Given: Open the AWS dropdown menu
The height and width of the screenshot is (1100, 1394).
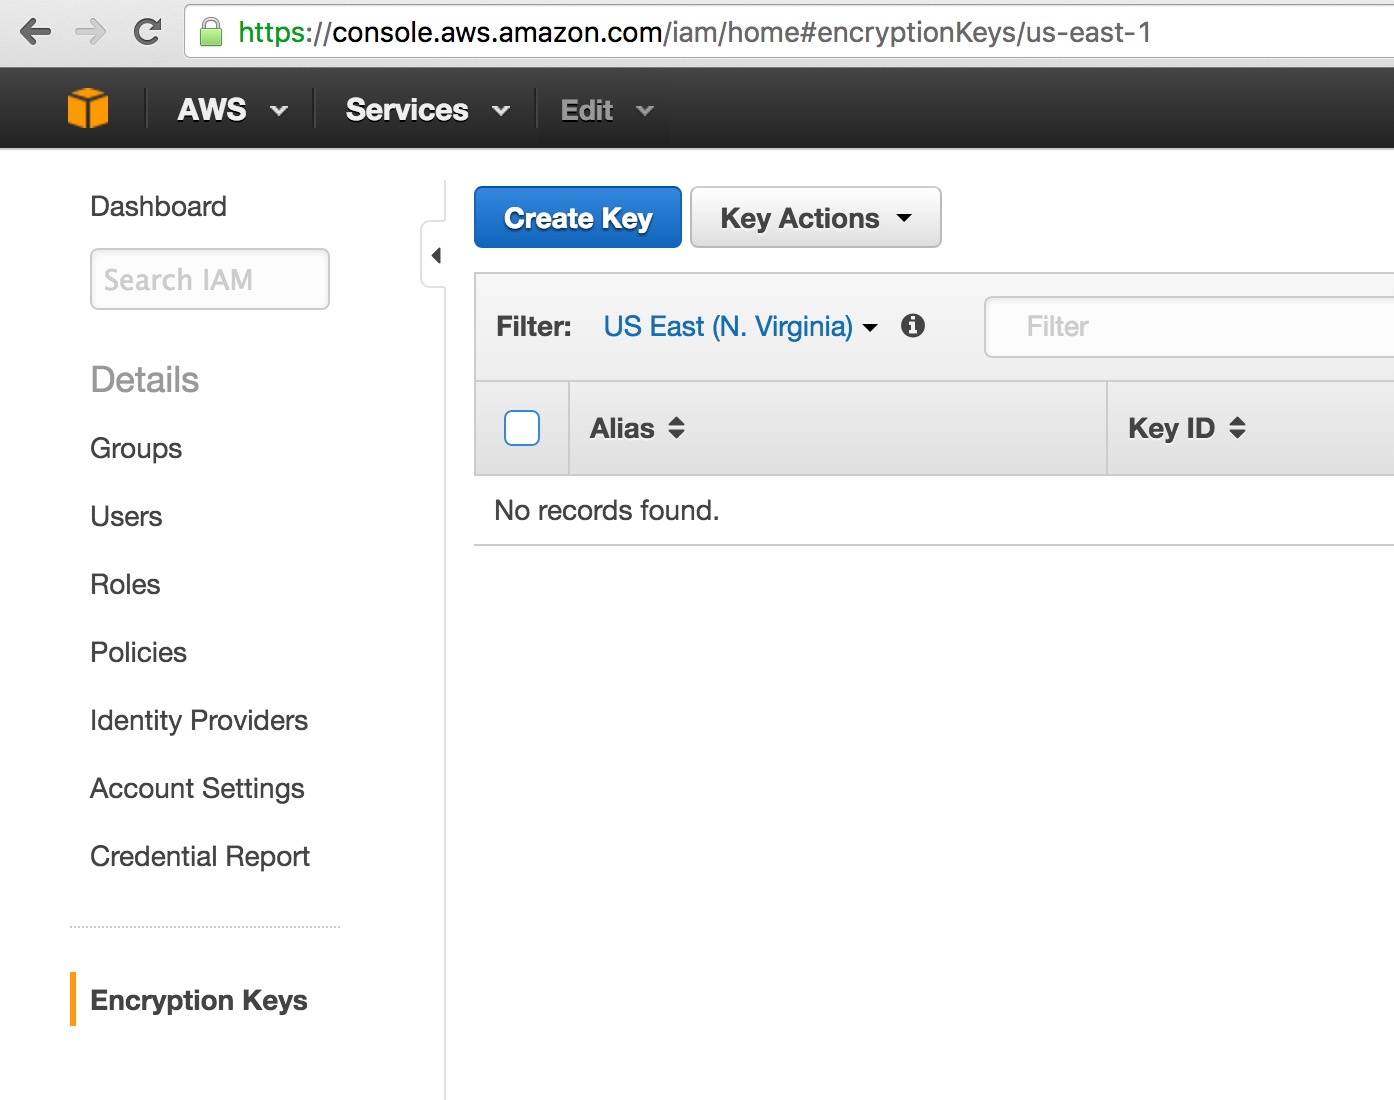Looking at the screenshot, I should pos(232,109).
